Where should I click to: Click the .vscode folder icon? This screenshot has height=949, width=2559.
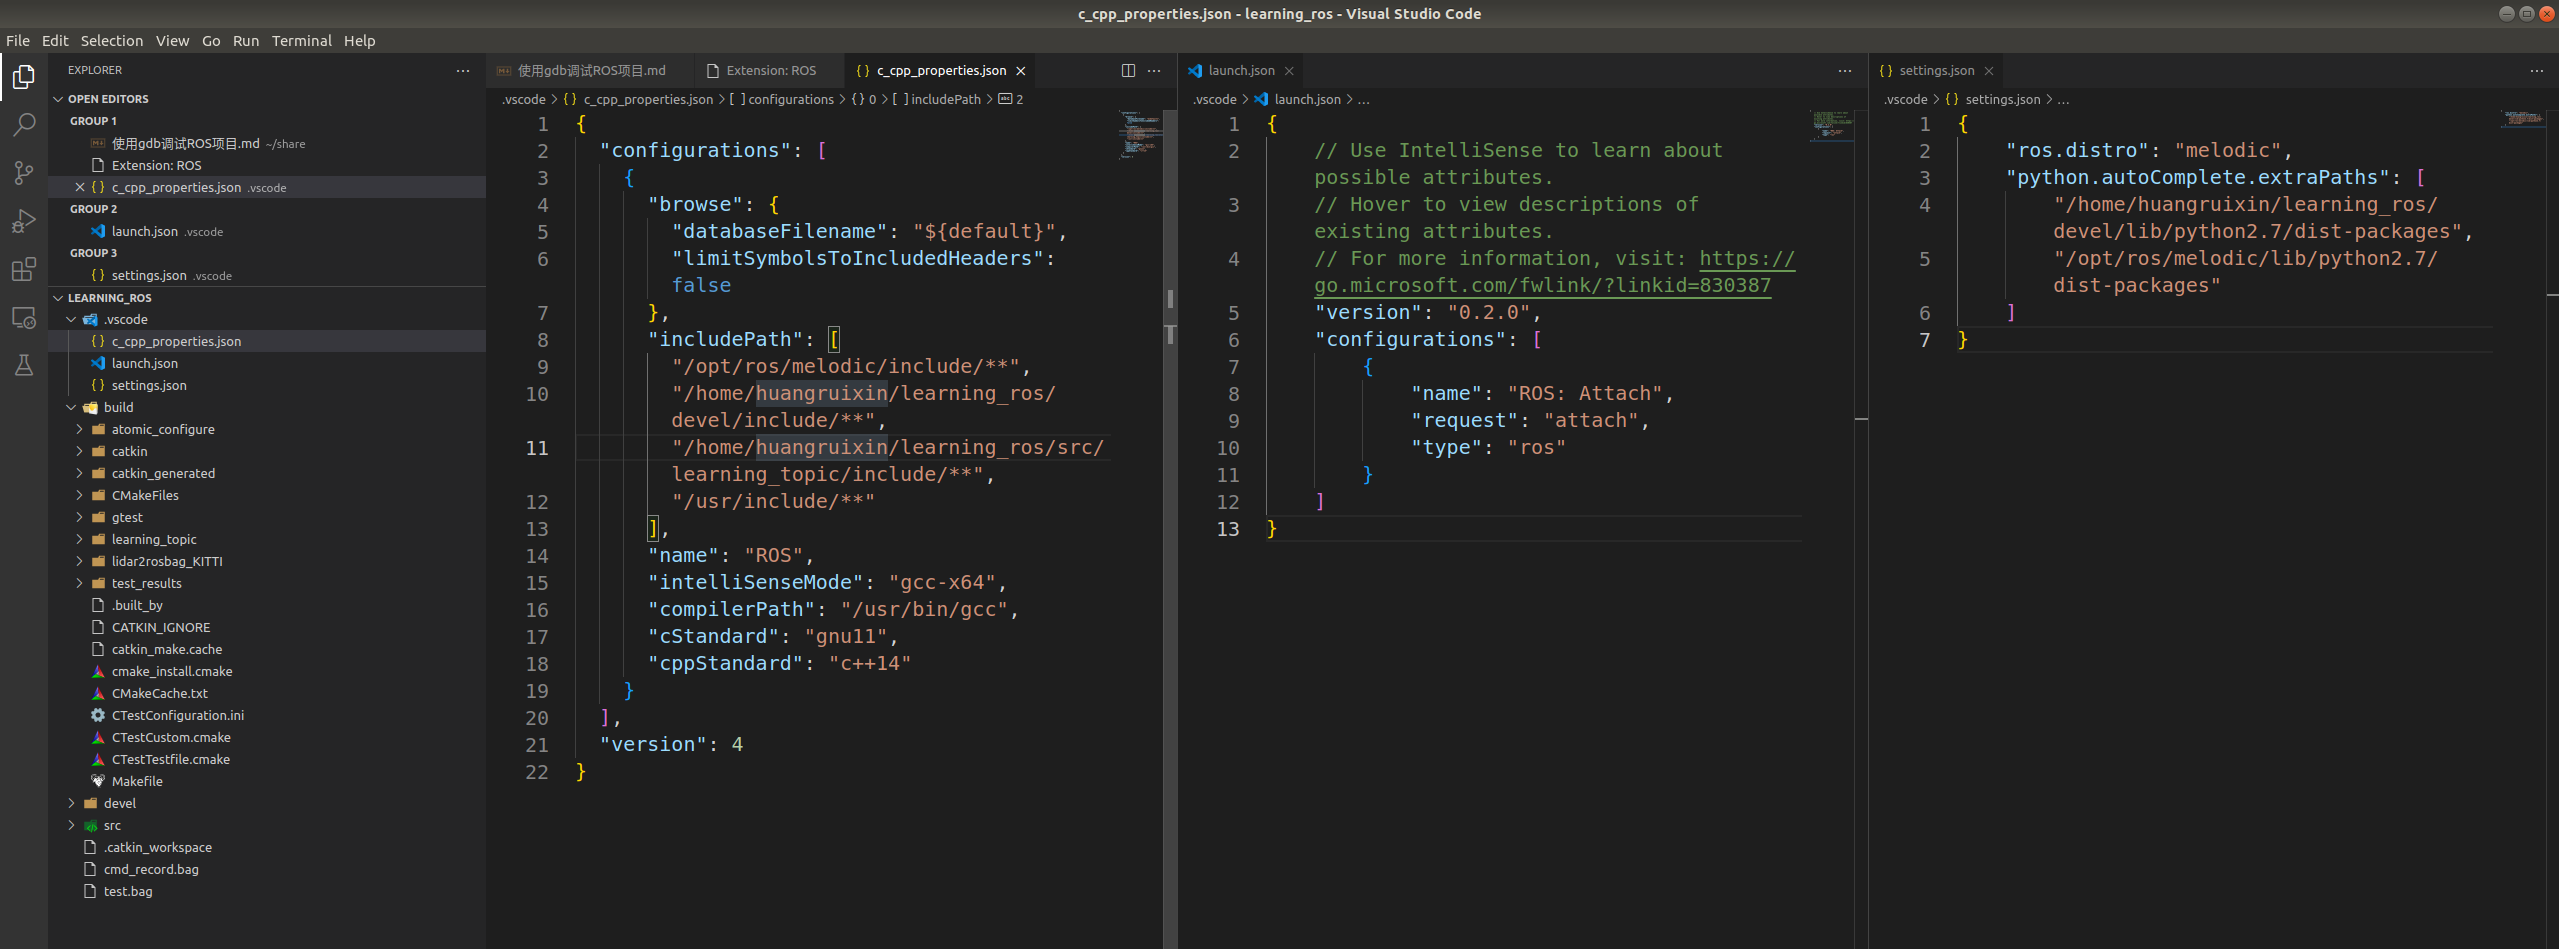(x=91, y=319)
